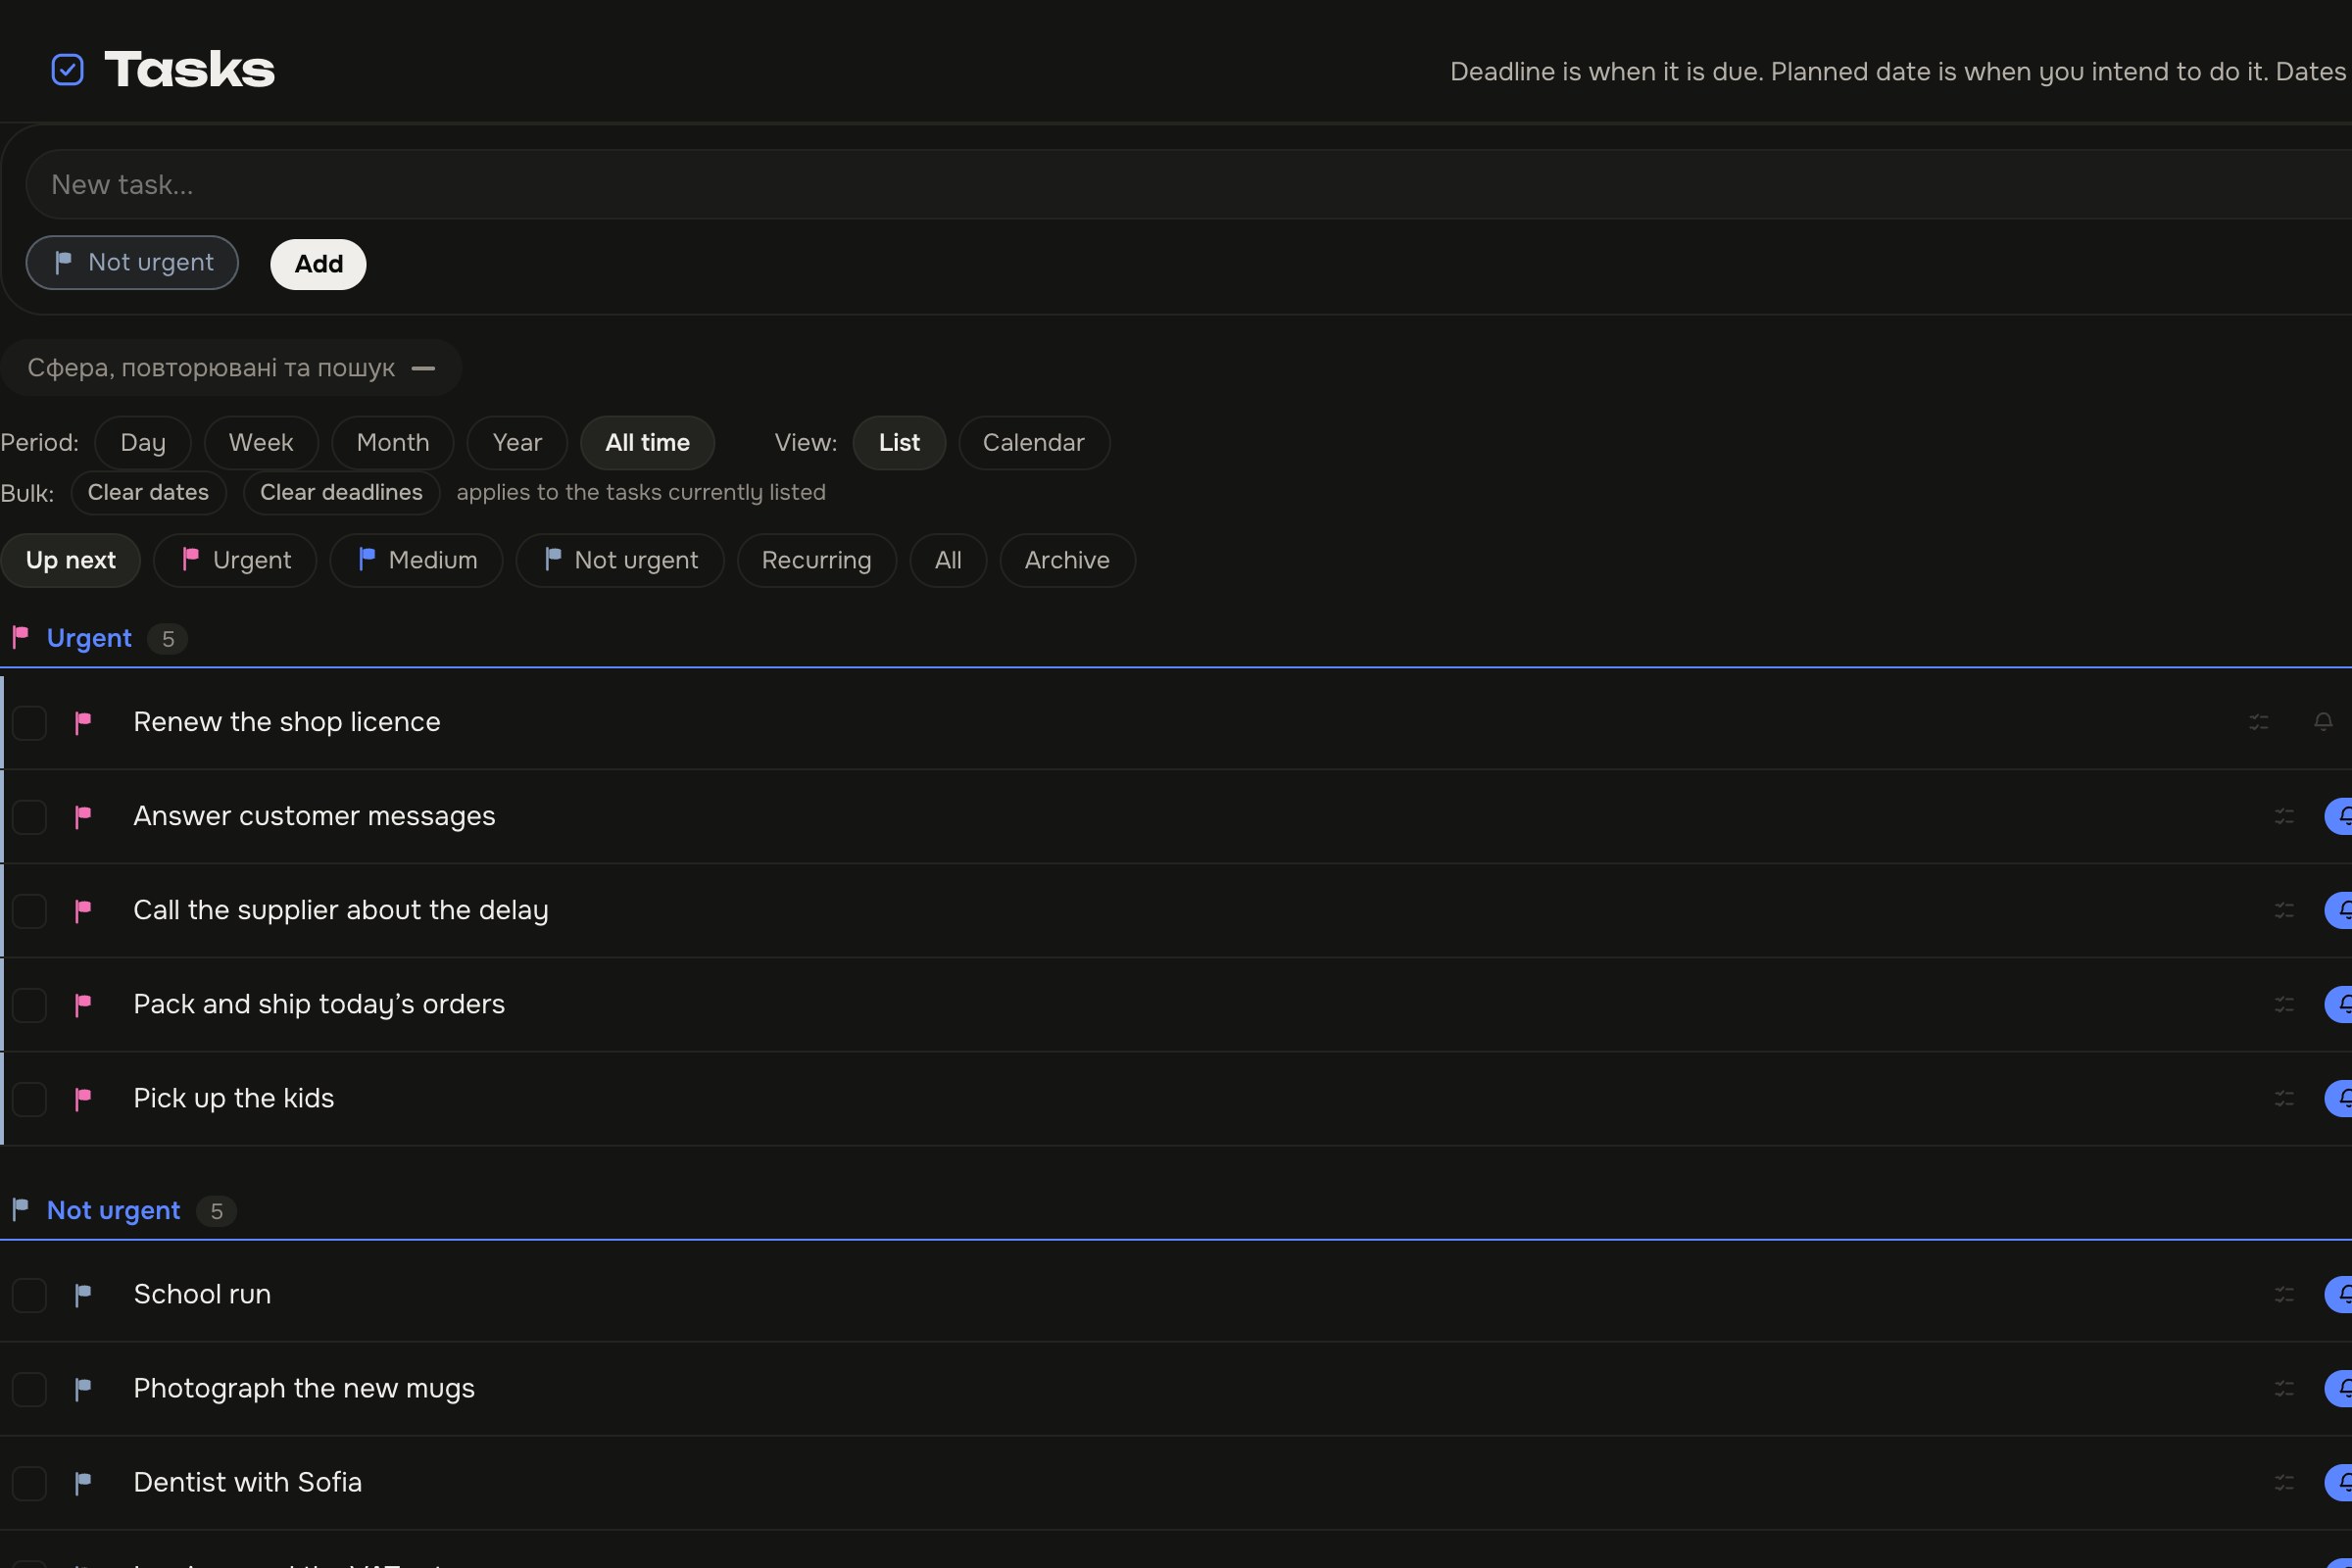This screenshot has width=2352, height=1568.
Task: Check off Answer customer messages
Action: pyautogui.click(x=29, y=817)
